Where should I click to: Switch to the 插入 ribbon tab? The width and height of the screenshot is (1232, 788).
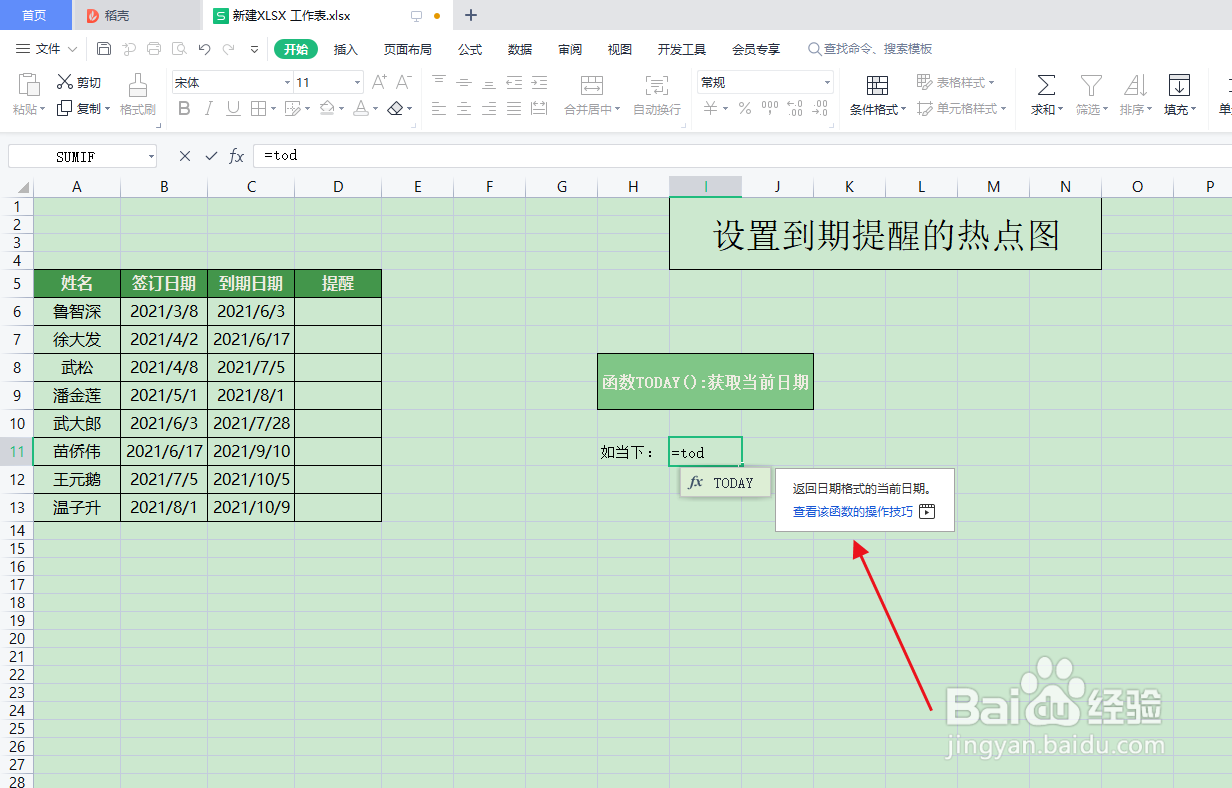(x=345, y=48)
